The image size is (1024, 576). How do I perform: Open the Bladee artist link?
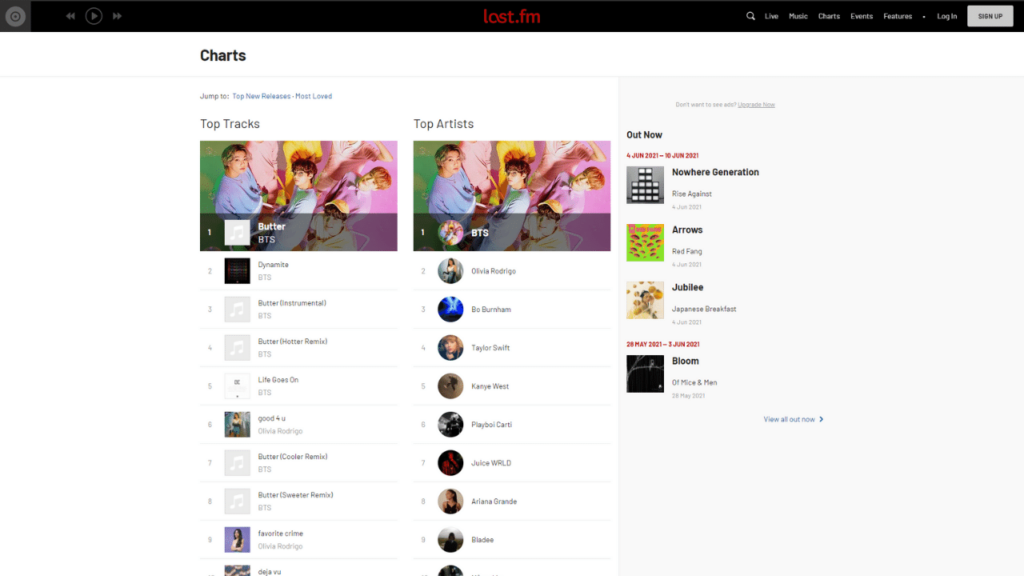(483, 540)
